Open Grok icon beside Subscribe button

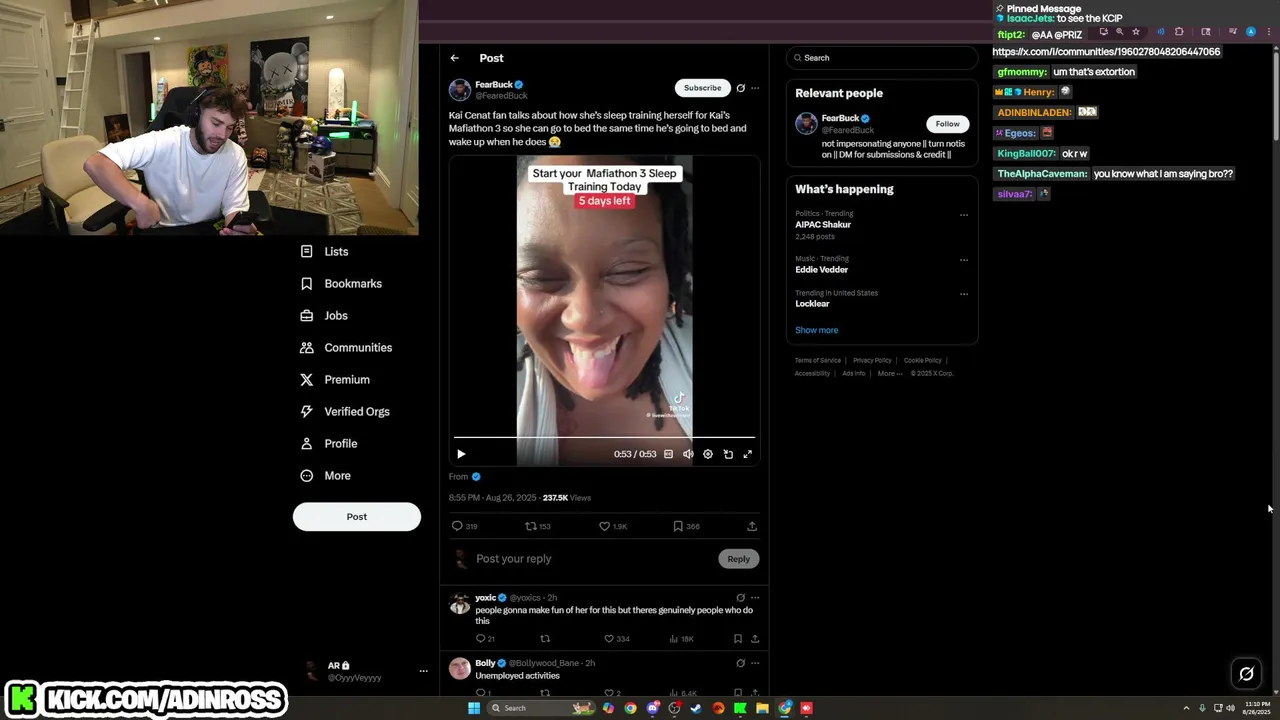tap(740, 88)
